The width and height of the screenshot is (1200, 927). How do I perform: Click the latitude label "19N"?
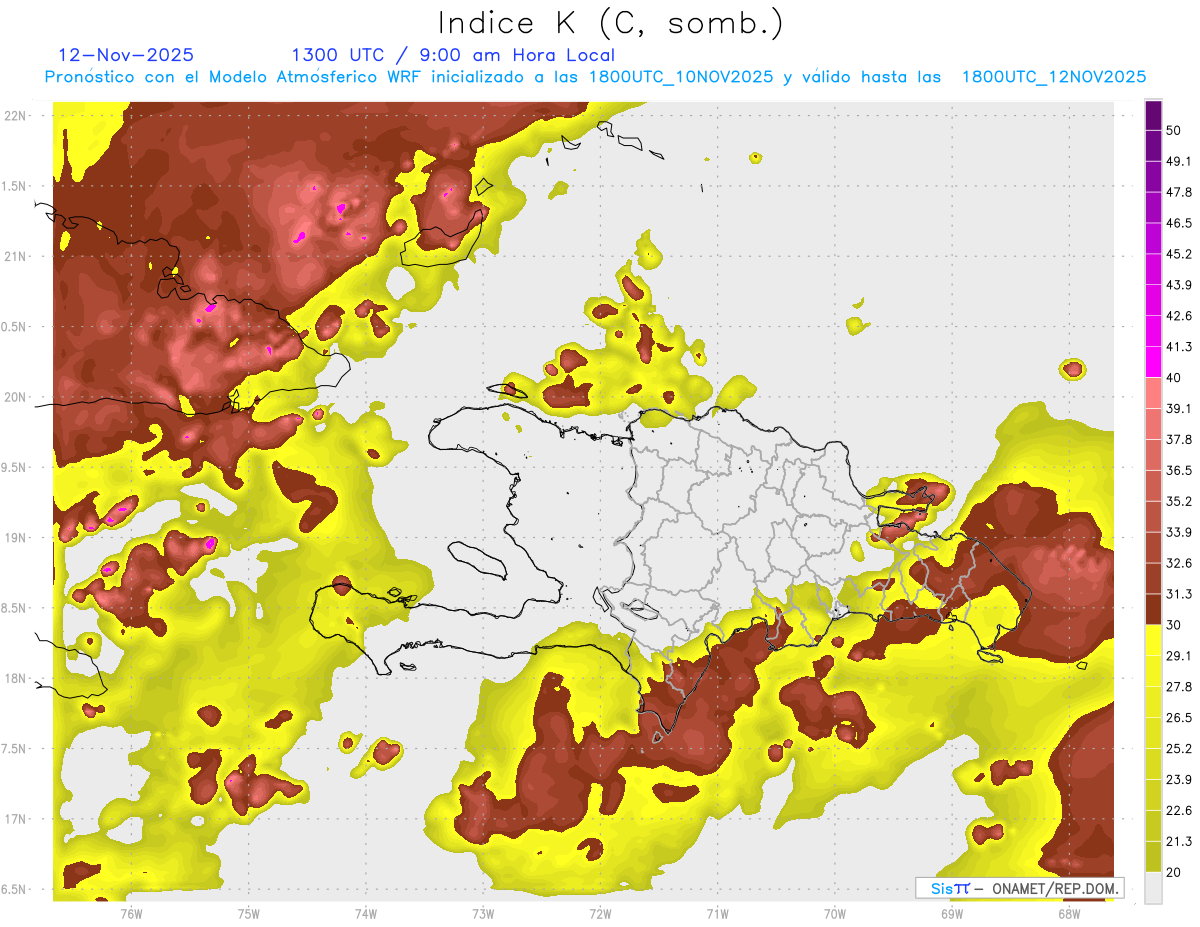click(17, 538)
